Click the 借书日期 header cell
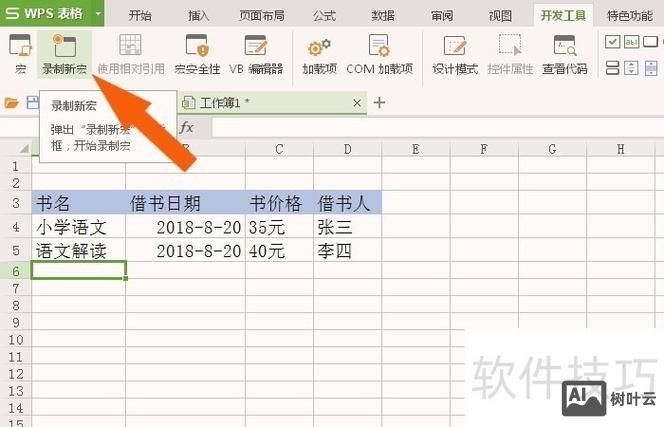The height and width of the screenshot is (427, 664). 185,202
